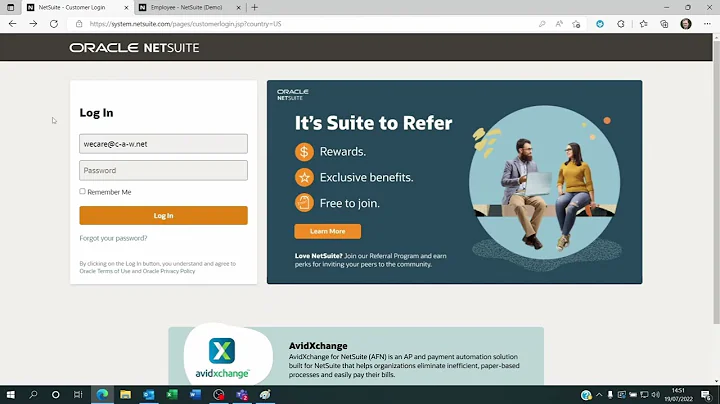
Task: View site info via the padlock icon
Action: (79, 24)
